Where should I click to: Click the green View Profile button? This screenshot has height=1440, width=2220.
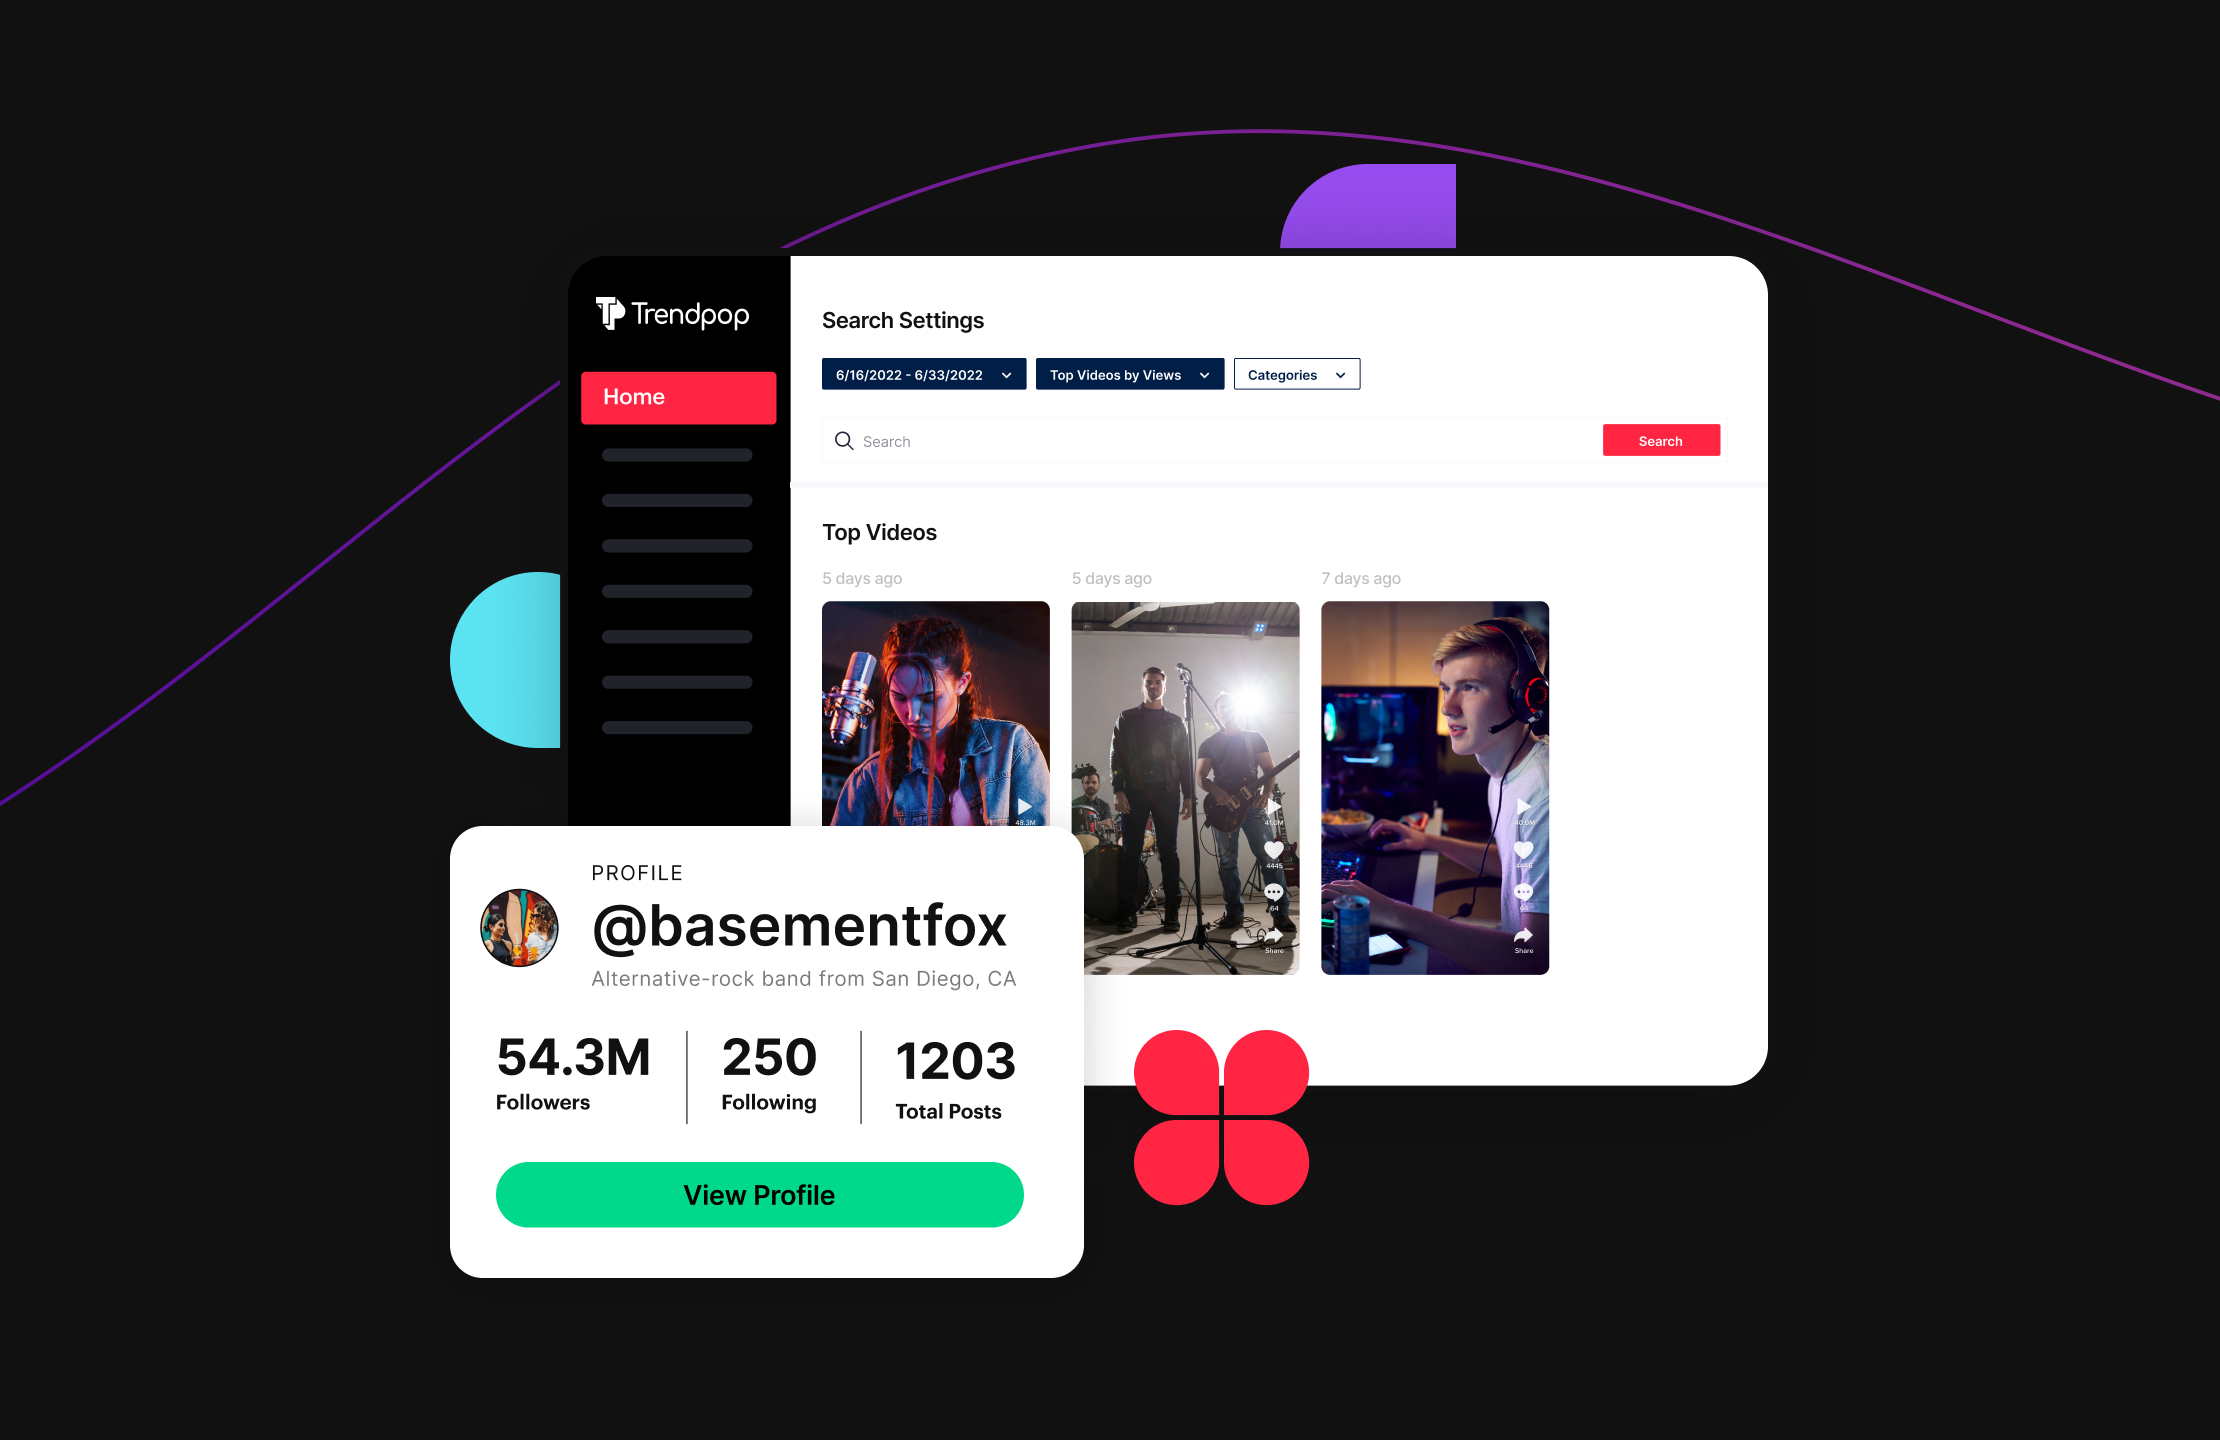click(x=759, y=1194)
